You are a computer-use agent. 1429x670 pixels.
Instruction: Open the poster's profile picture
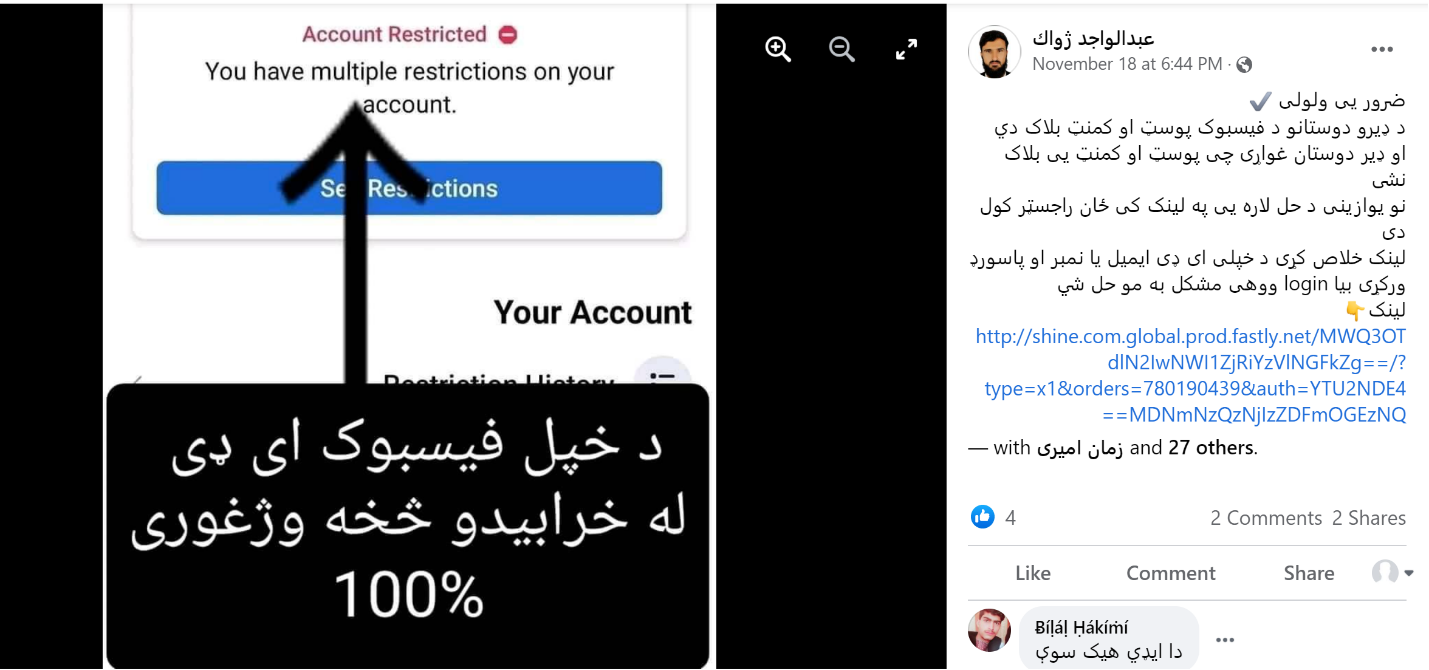(x=994, y=52)
